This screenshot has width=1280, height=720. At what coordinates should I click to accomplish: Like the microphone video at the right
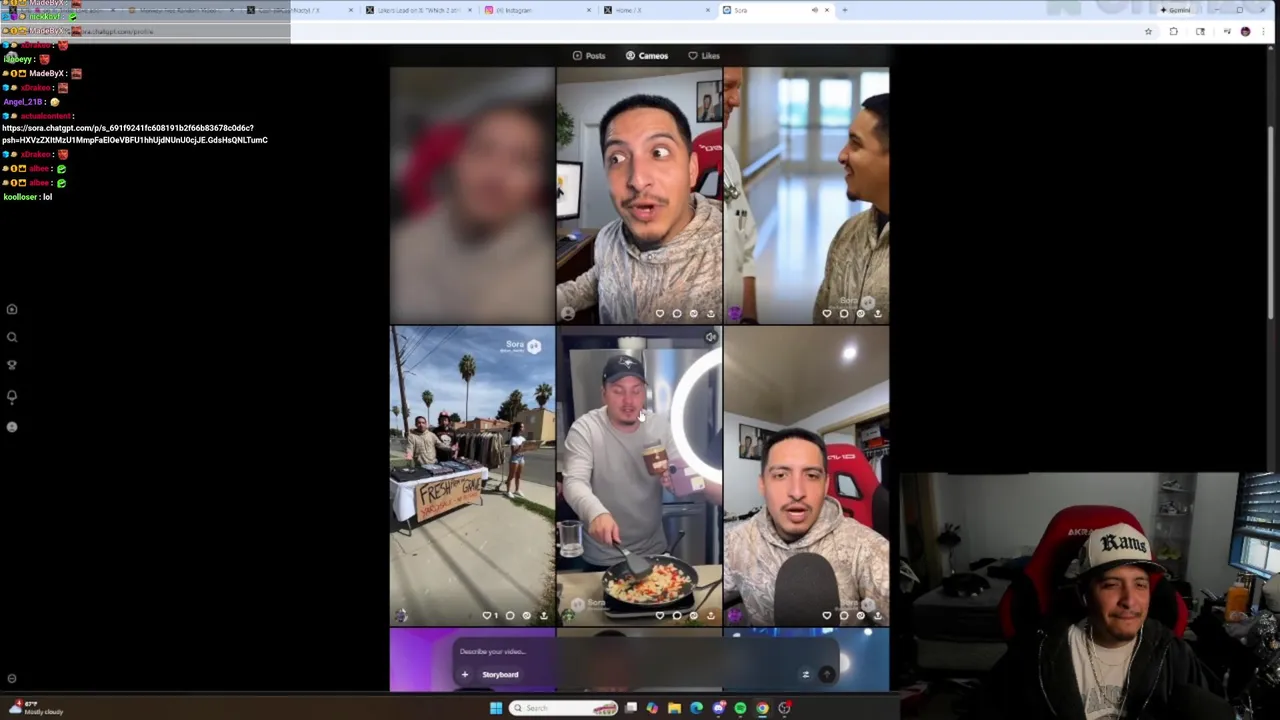coord(826,616)
